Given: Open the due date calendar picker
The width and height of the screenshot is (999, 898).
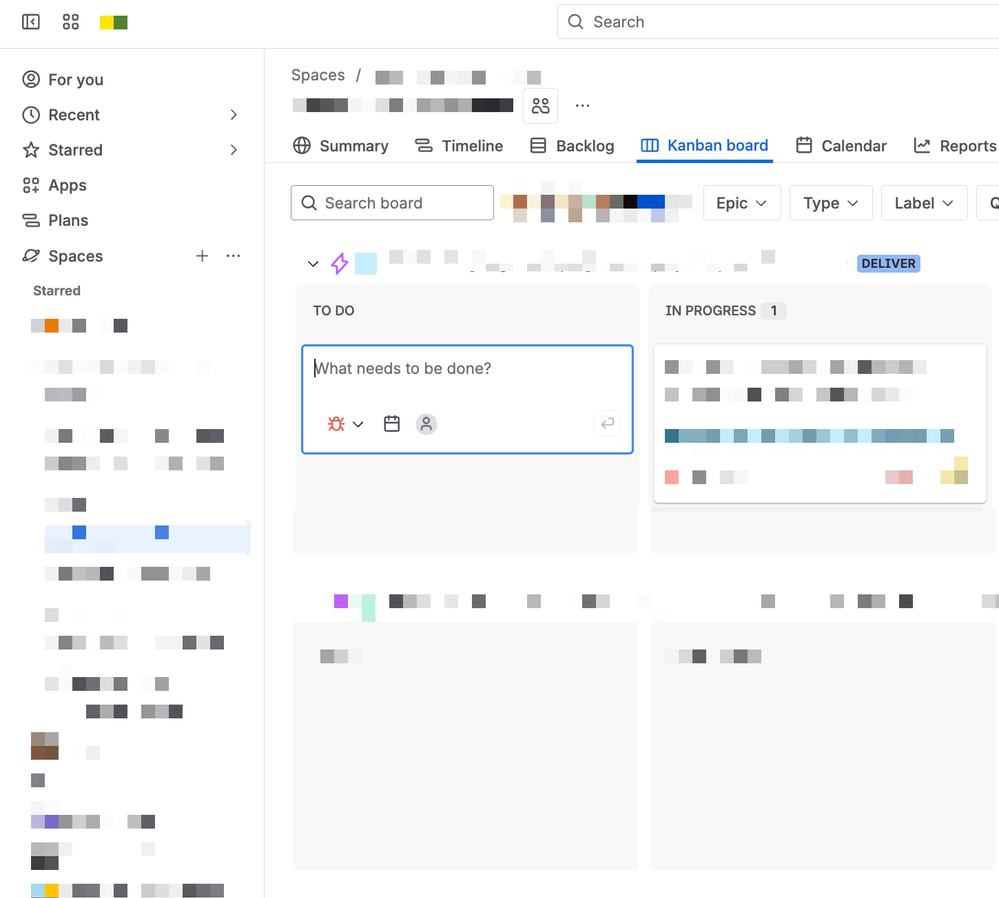Looking at the screenshot, I should (x=391, y=423).
